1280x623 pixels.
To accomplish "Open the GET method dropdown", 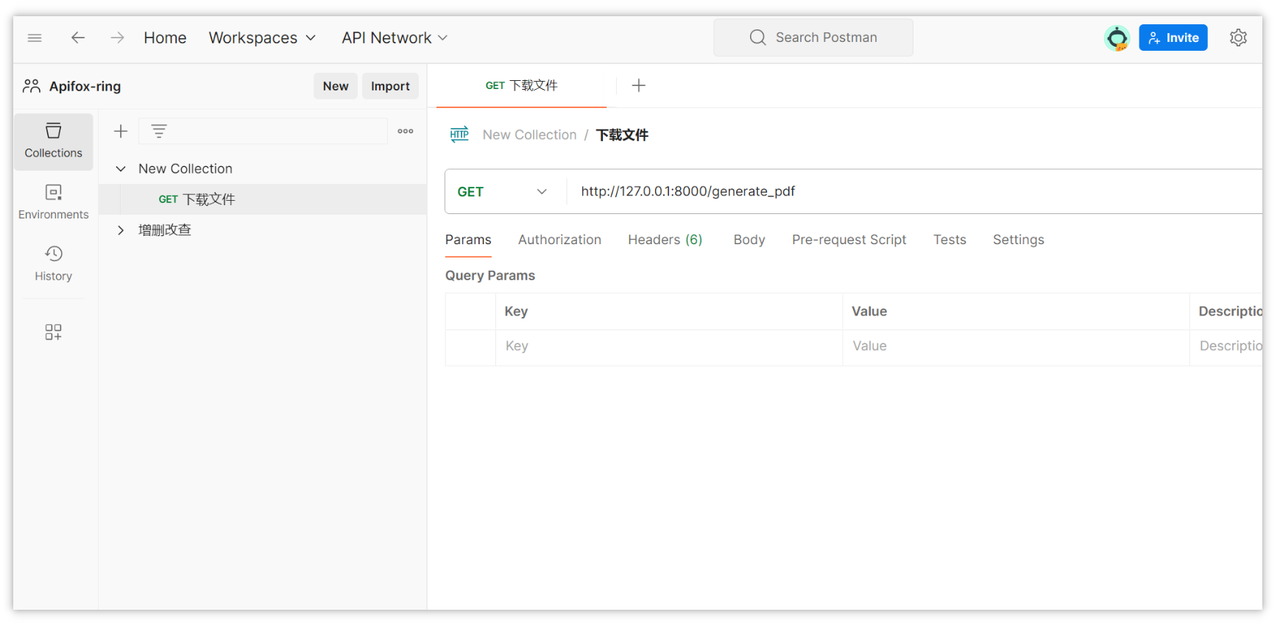I will pyautogui.click(x=503, y=192).
